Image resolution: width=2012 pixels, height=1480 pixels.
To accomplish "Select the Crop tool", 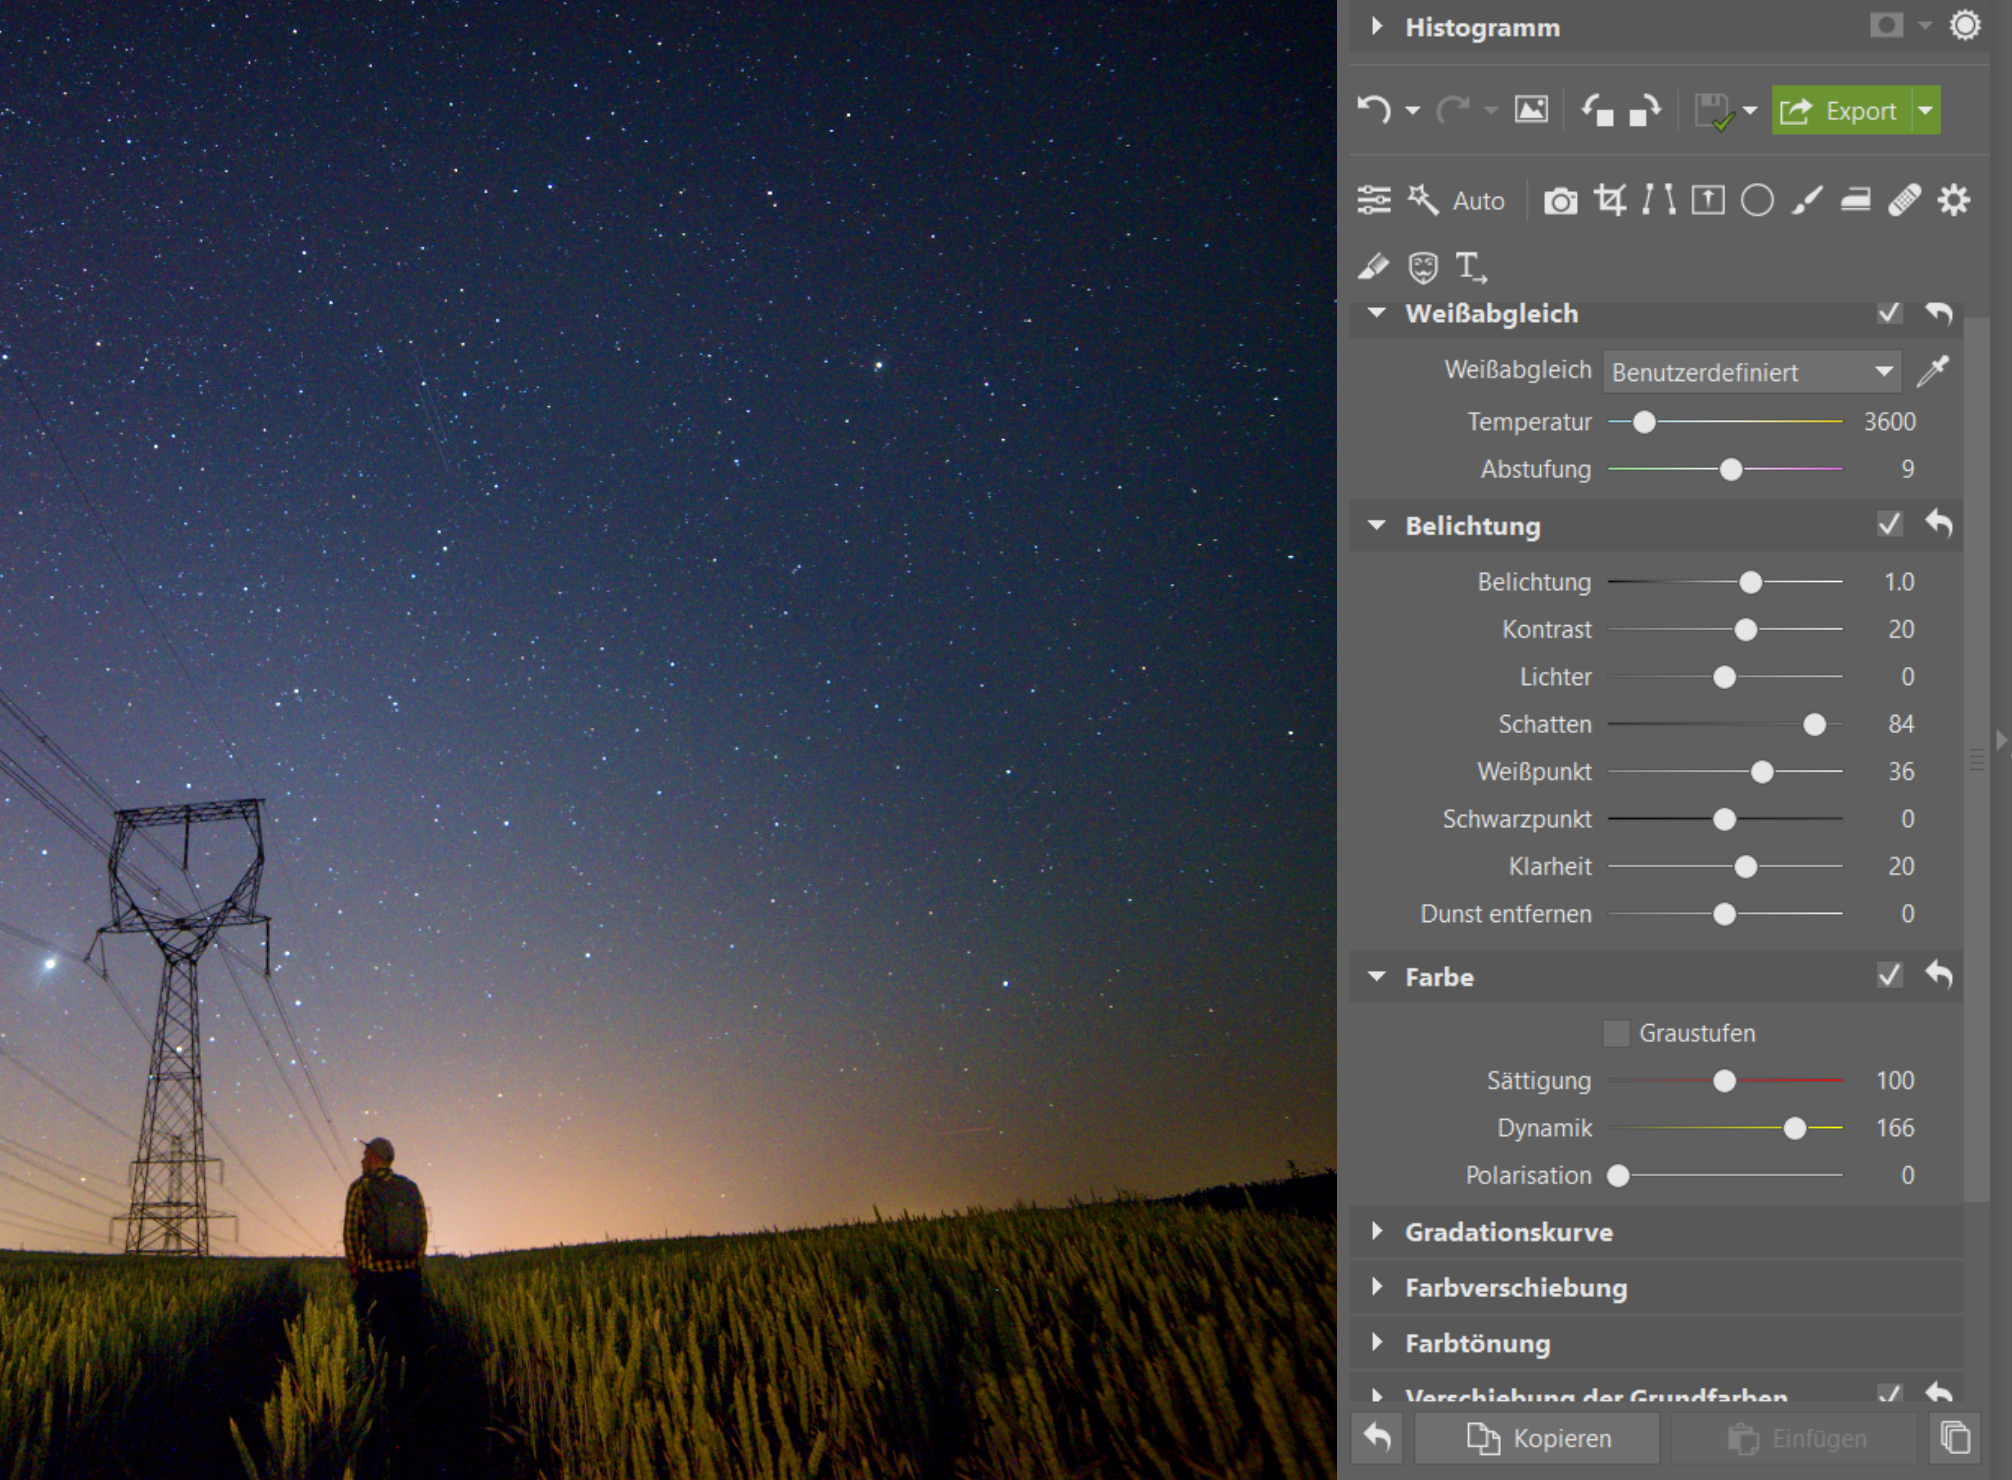I will coord(1609,200).
